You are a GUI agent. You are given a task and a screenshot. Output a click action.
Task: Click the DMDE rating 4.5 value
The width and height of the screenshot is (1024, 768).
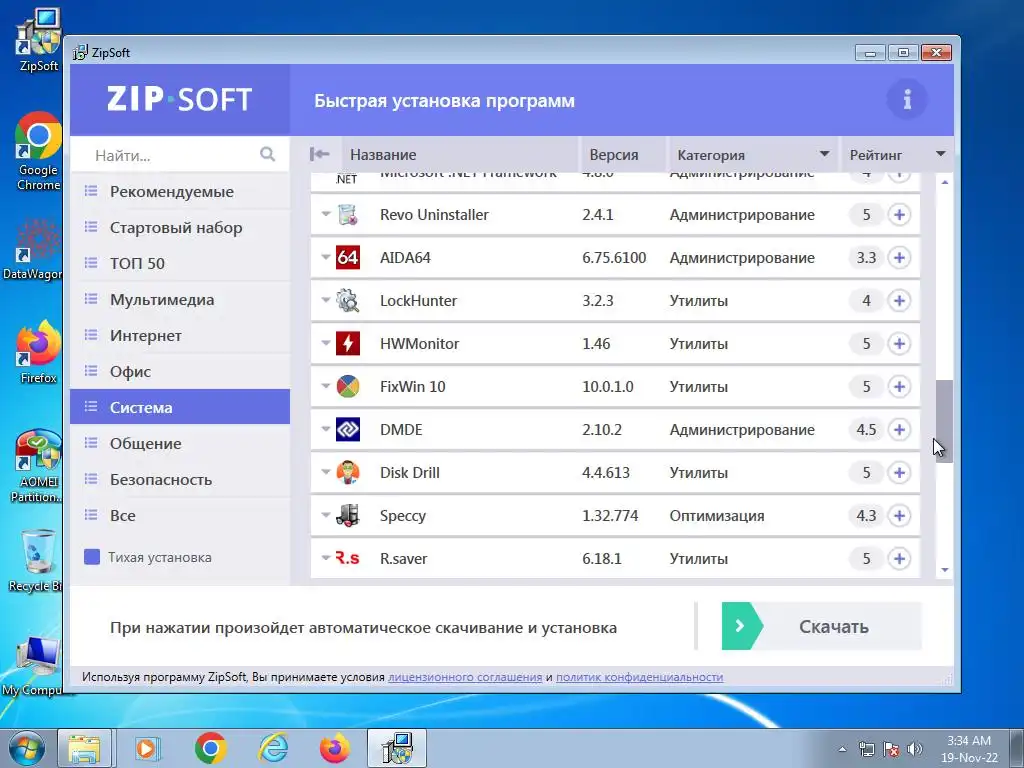point(866,430)
